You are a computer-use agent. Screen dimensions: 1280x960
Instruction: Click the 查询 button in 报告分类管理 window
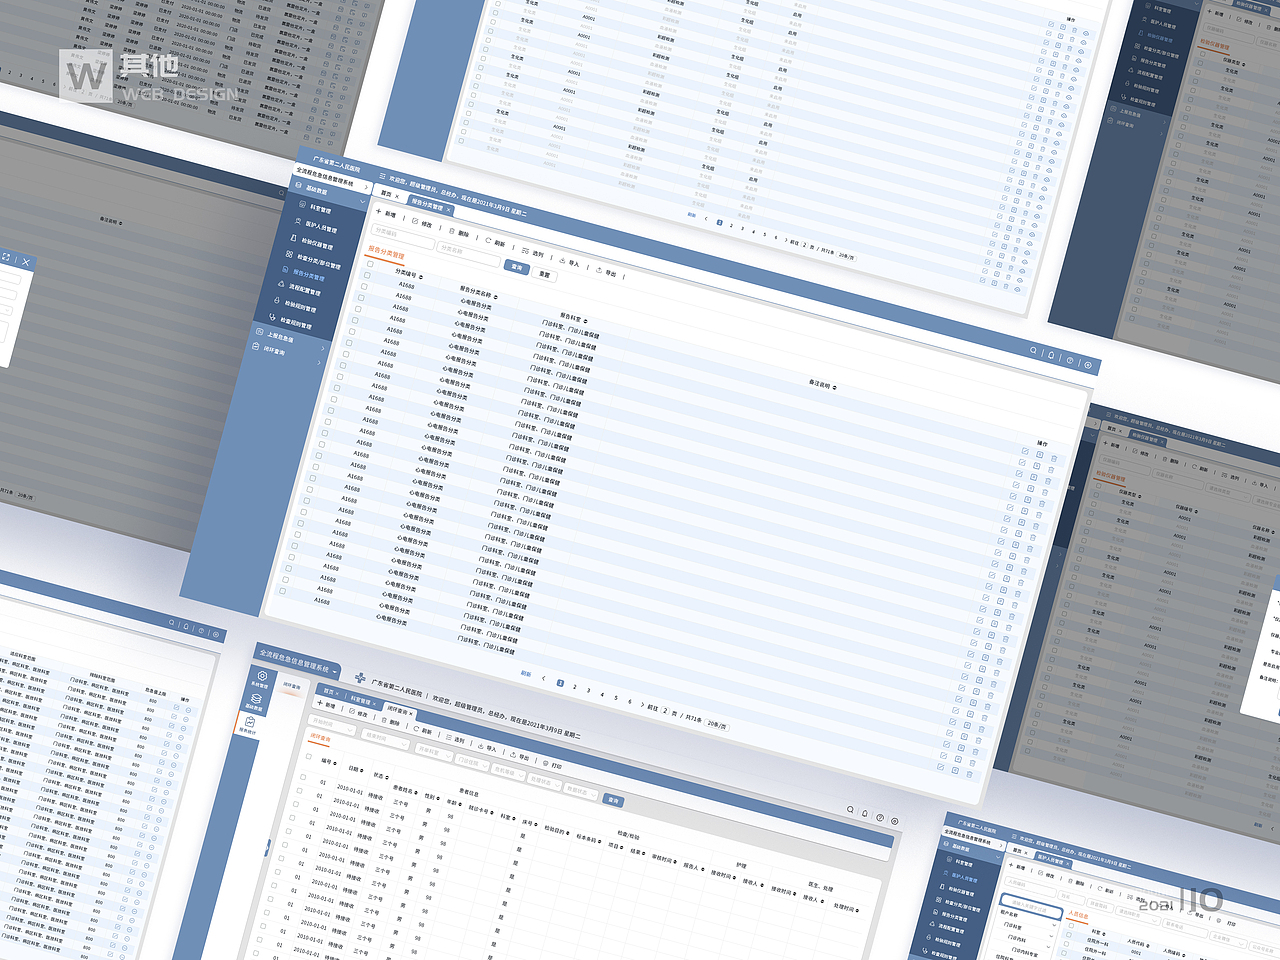(516, 267)
